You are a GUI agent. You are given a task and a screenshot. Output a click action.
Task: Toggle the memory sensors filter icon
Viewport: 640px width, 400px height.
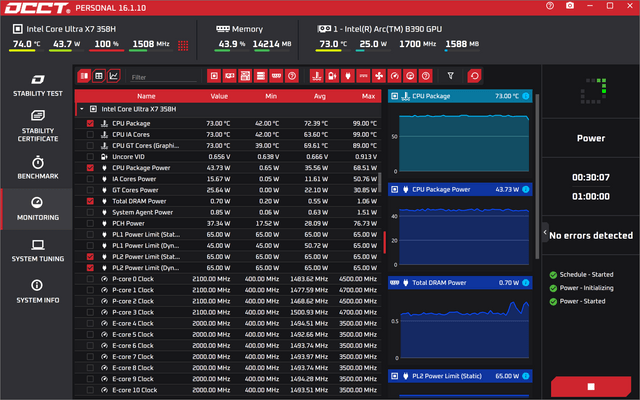[276, 76]
